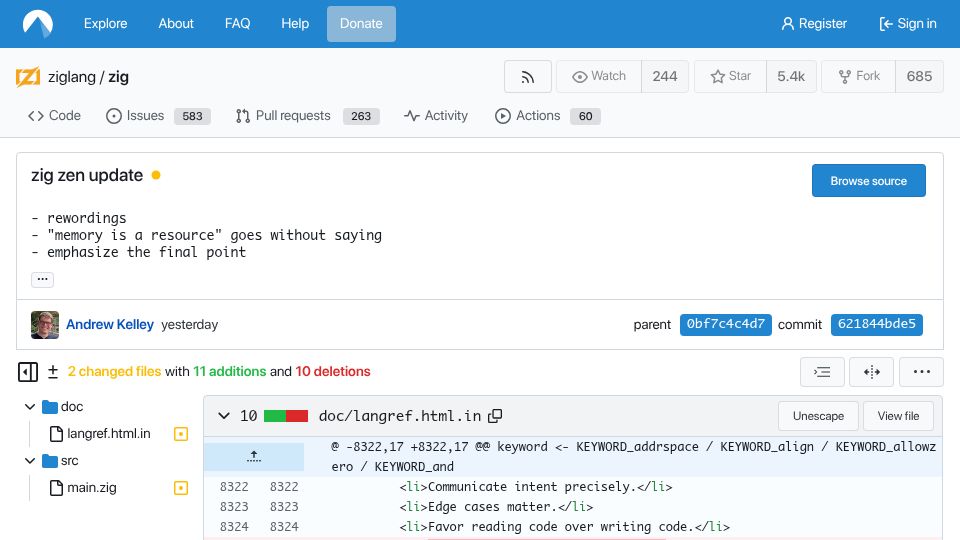Screen dimensions: 960x540
Task: View the 244 watchers count
Action: coord(665,77)
